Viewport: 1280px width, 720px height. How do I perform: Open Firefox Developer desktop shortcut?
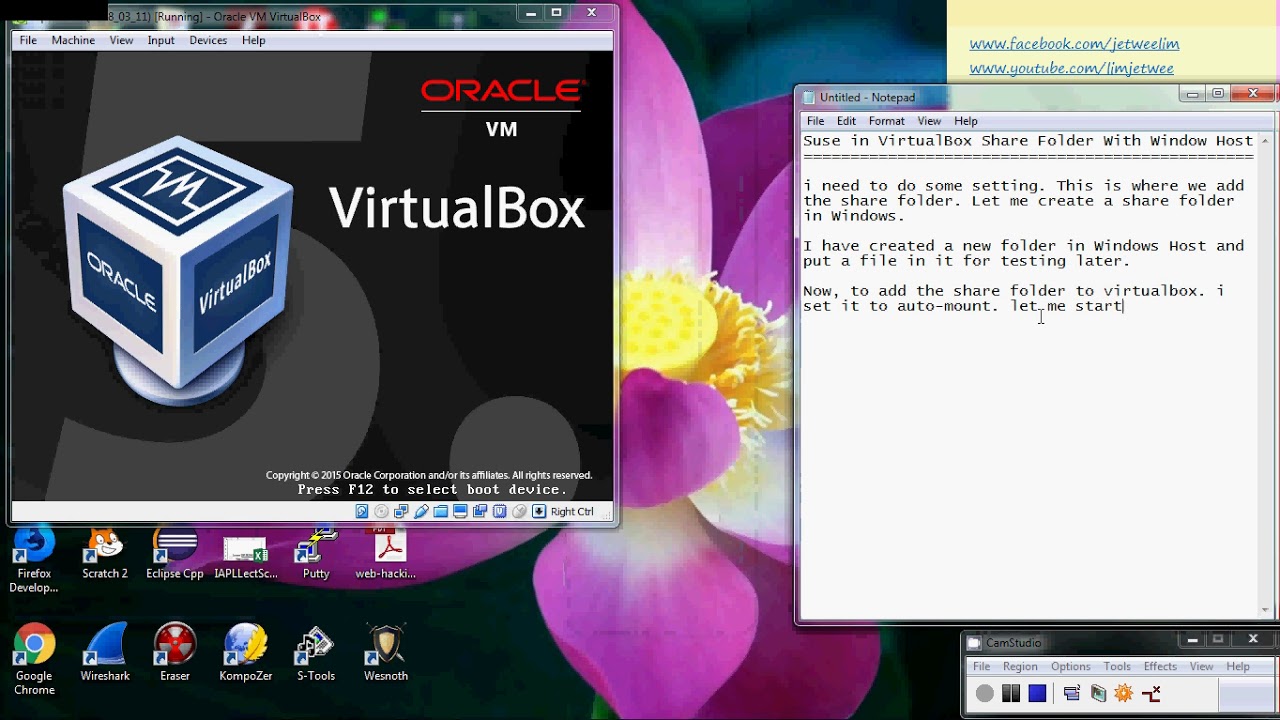coord(34,561)
